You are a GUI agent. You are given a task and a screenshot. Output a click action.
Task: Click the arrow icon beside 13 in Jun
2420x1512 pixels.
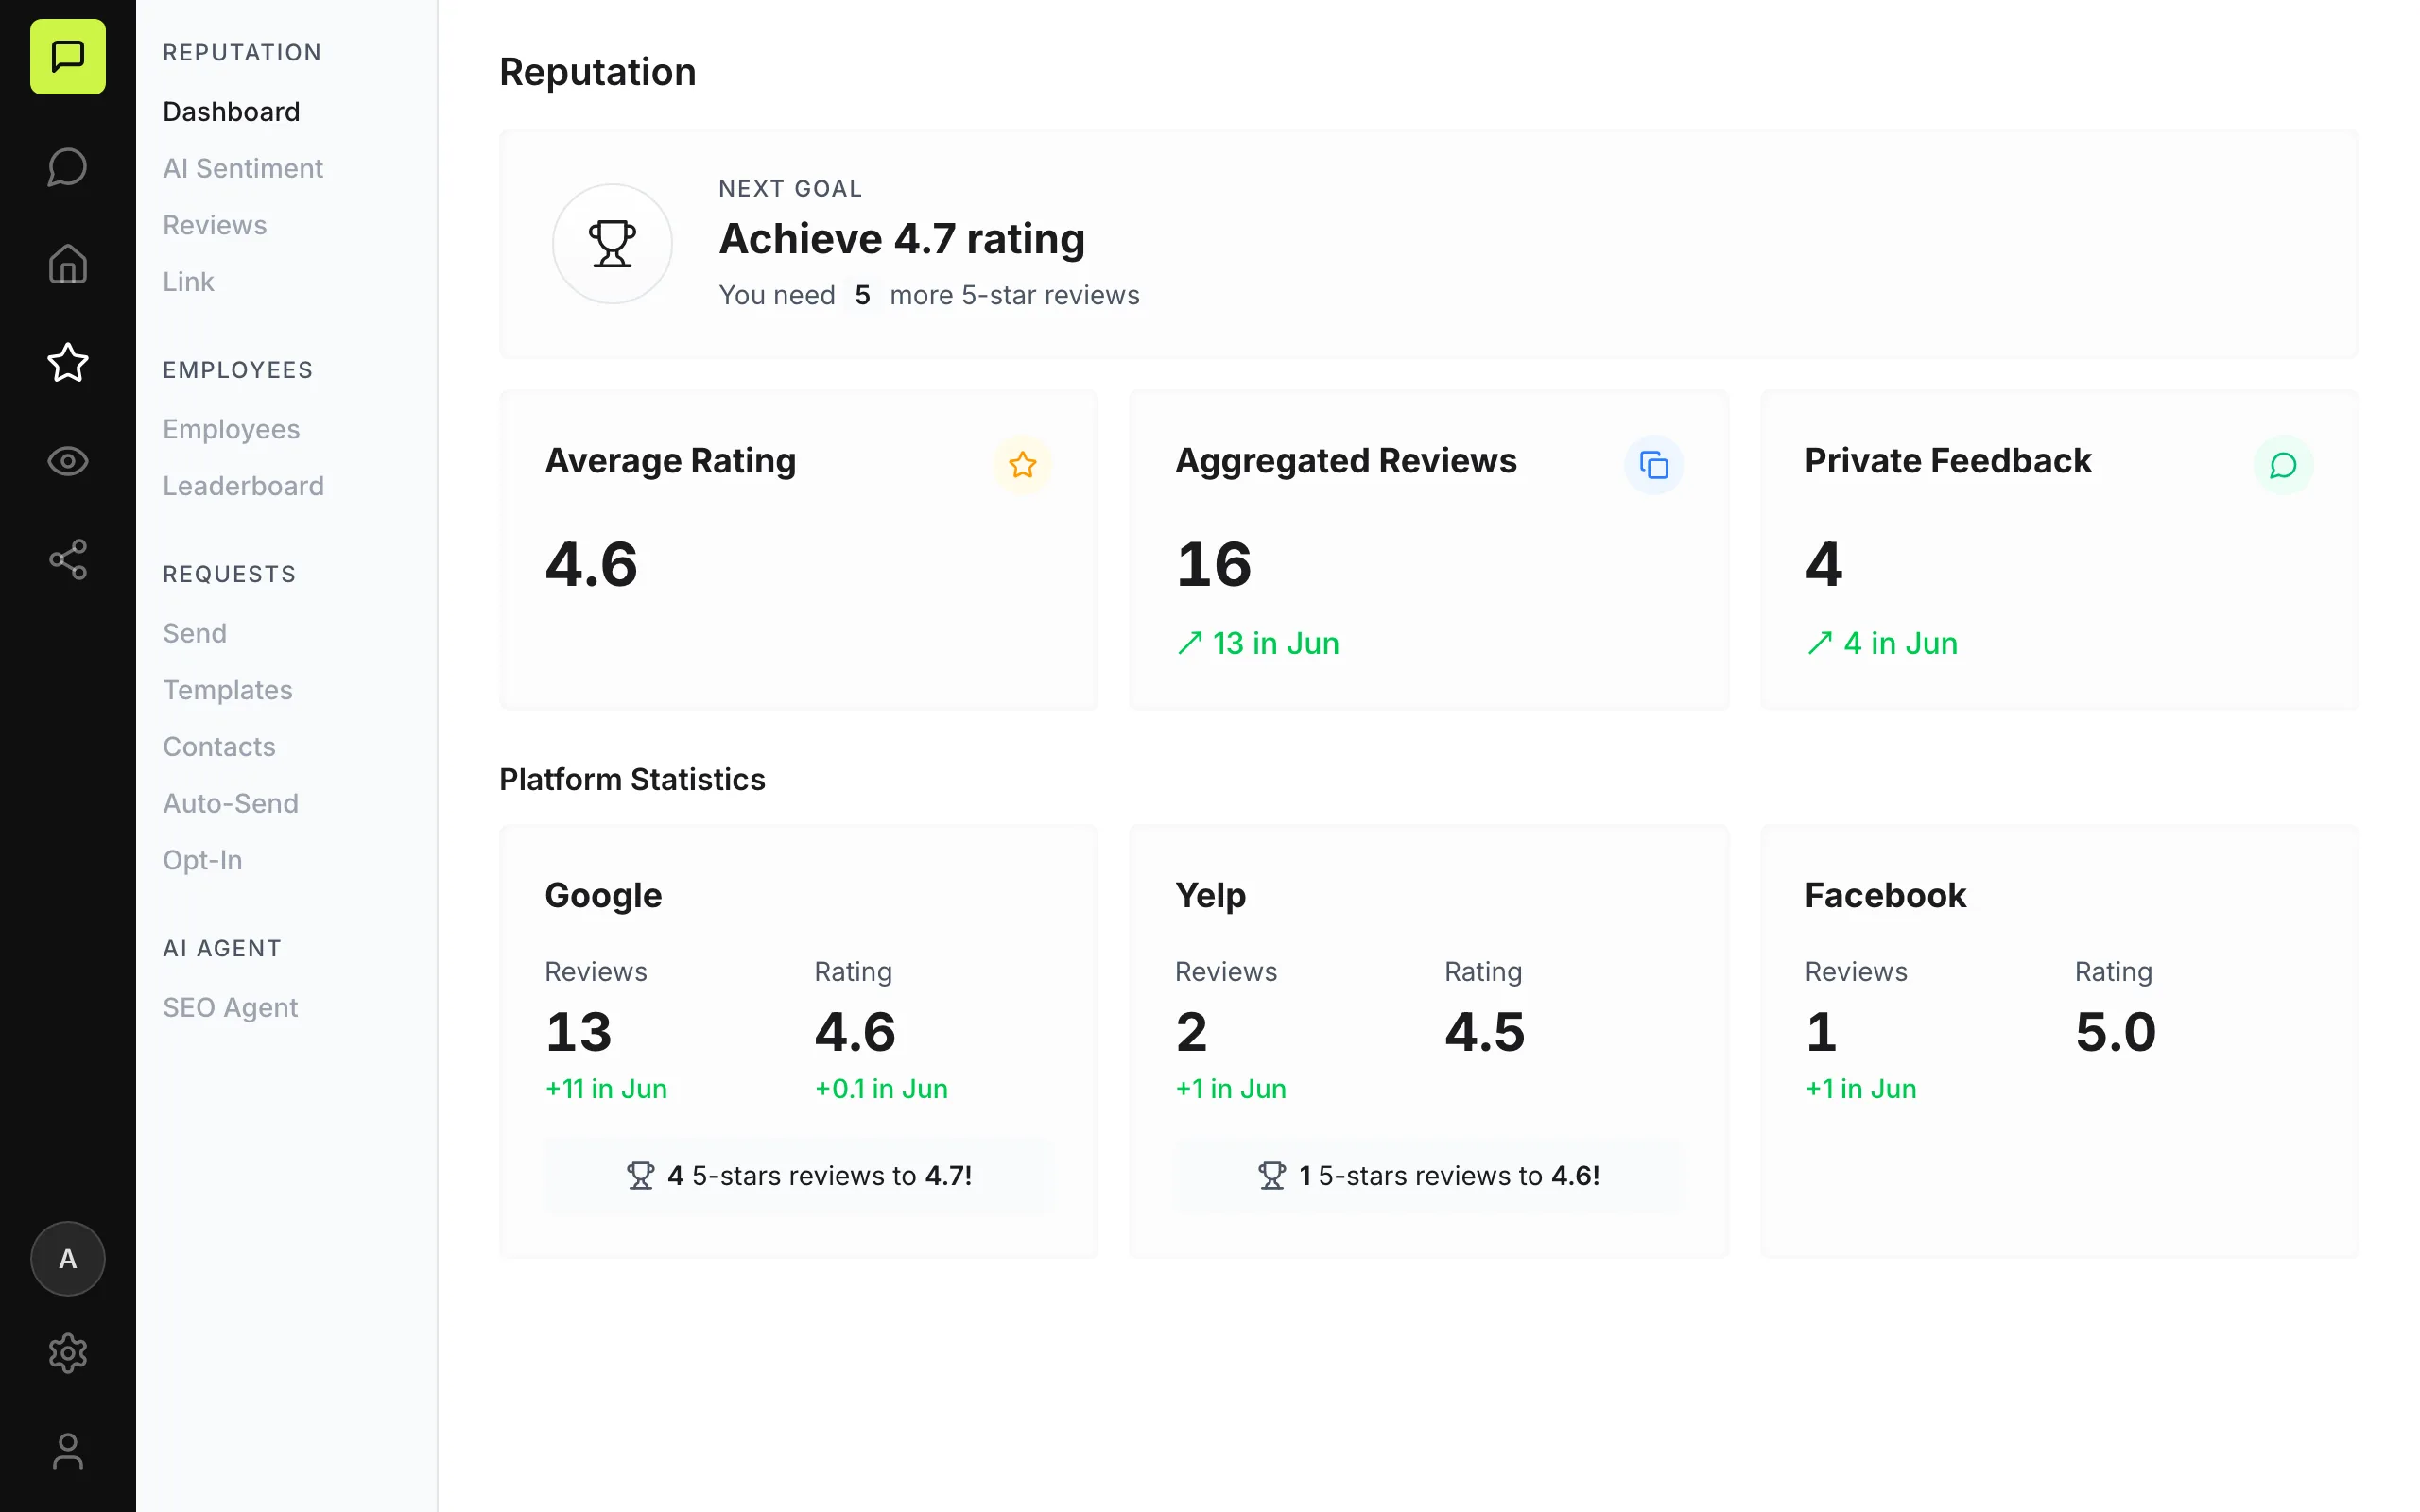pyautogui.click(x=1189, y=643)
